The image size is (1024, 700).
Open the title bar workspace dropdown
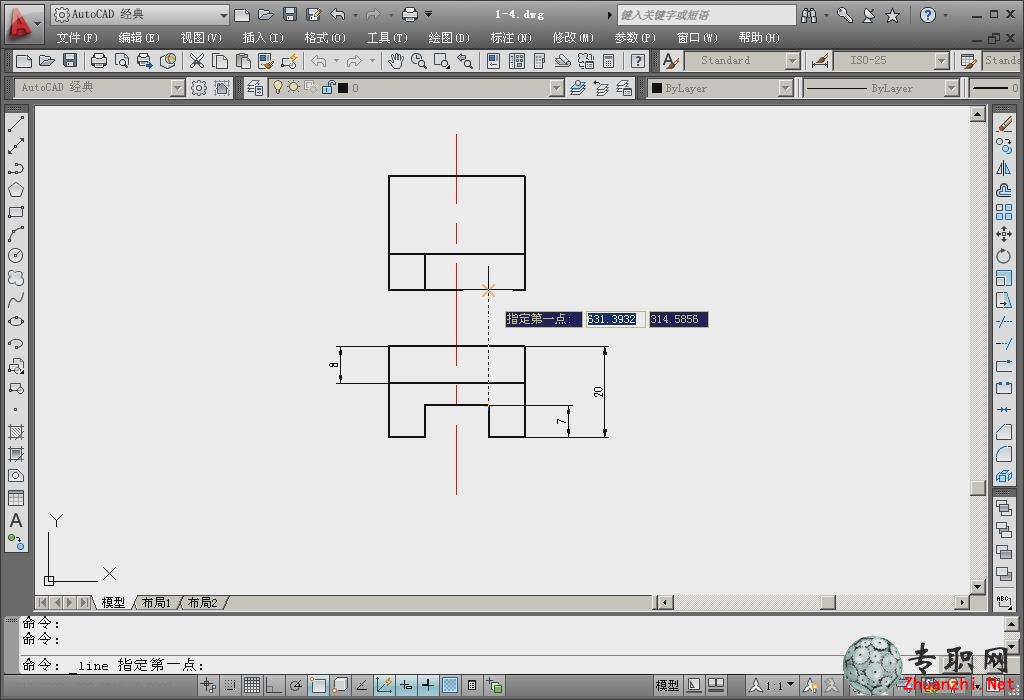[224, 14]
